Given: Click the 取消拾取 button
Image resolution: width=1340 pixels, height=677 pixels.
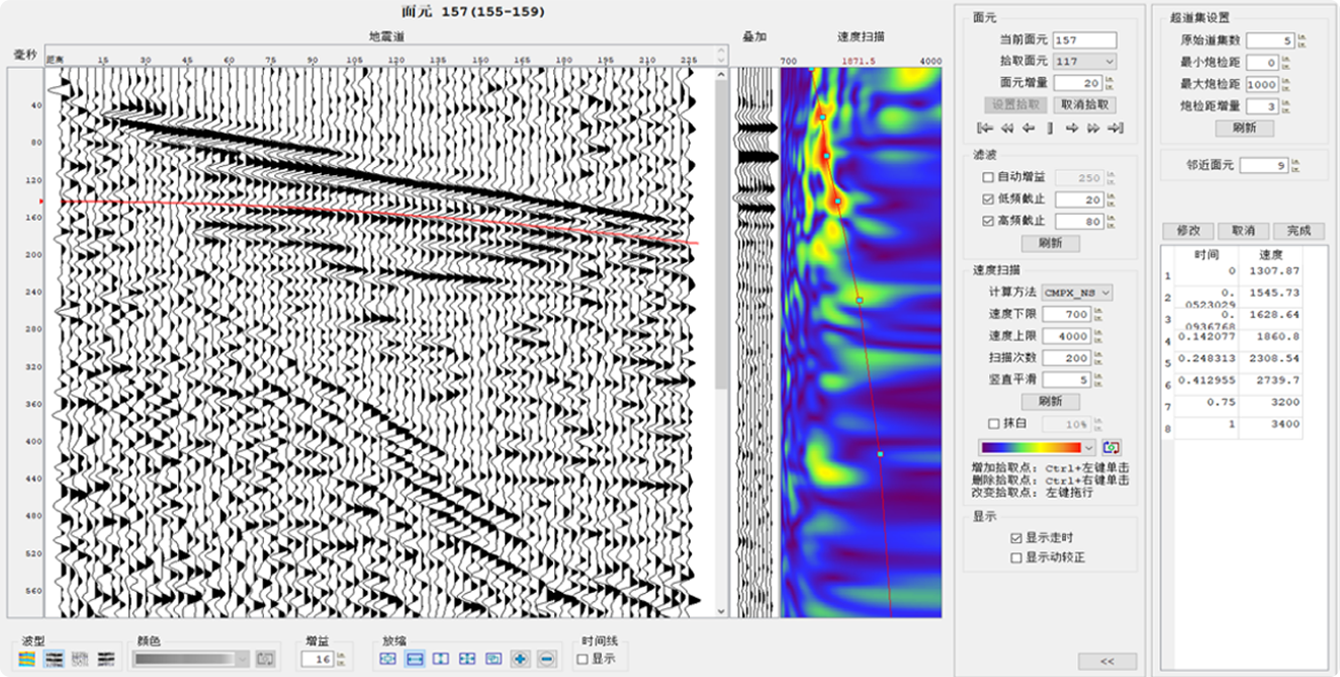Looking at the screenshot, I should (x=1085, y=105).
